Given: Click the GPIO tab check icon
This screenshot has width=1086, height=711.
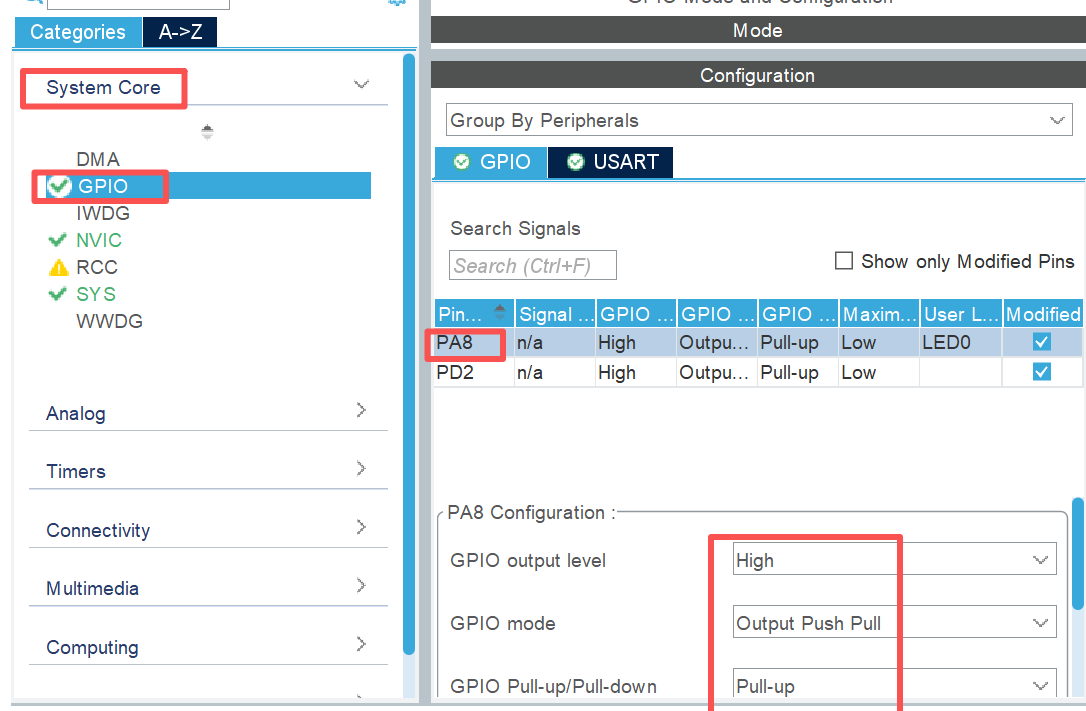Looking at the screenshot, I should (461, 162).
